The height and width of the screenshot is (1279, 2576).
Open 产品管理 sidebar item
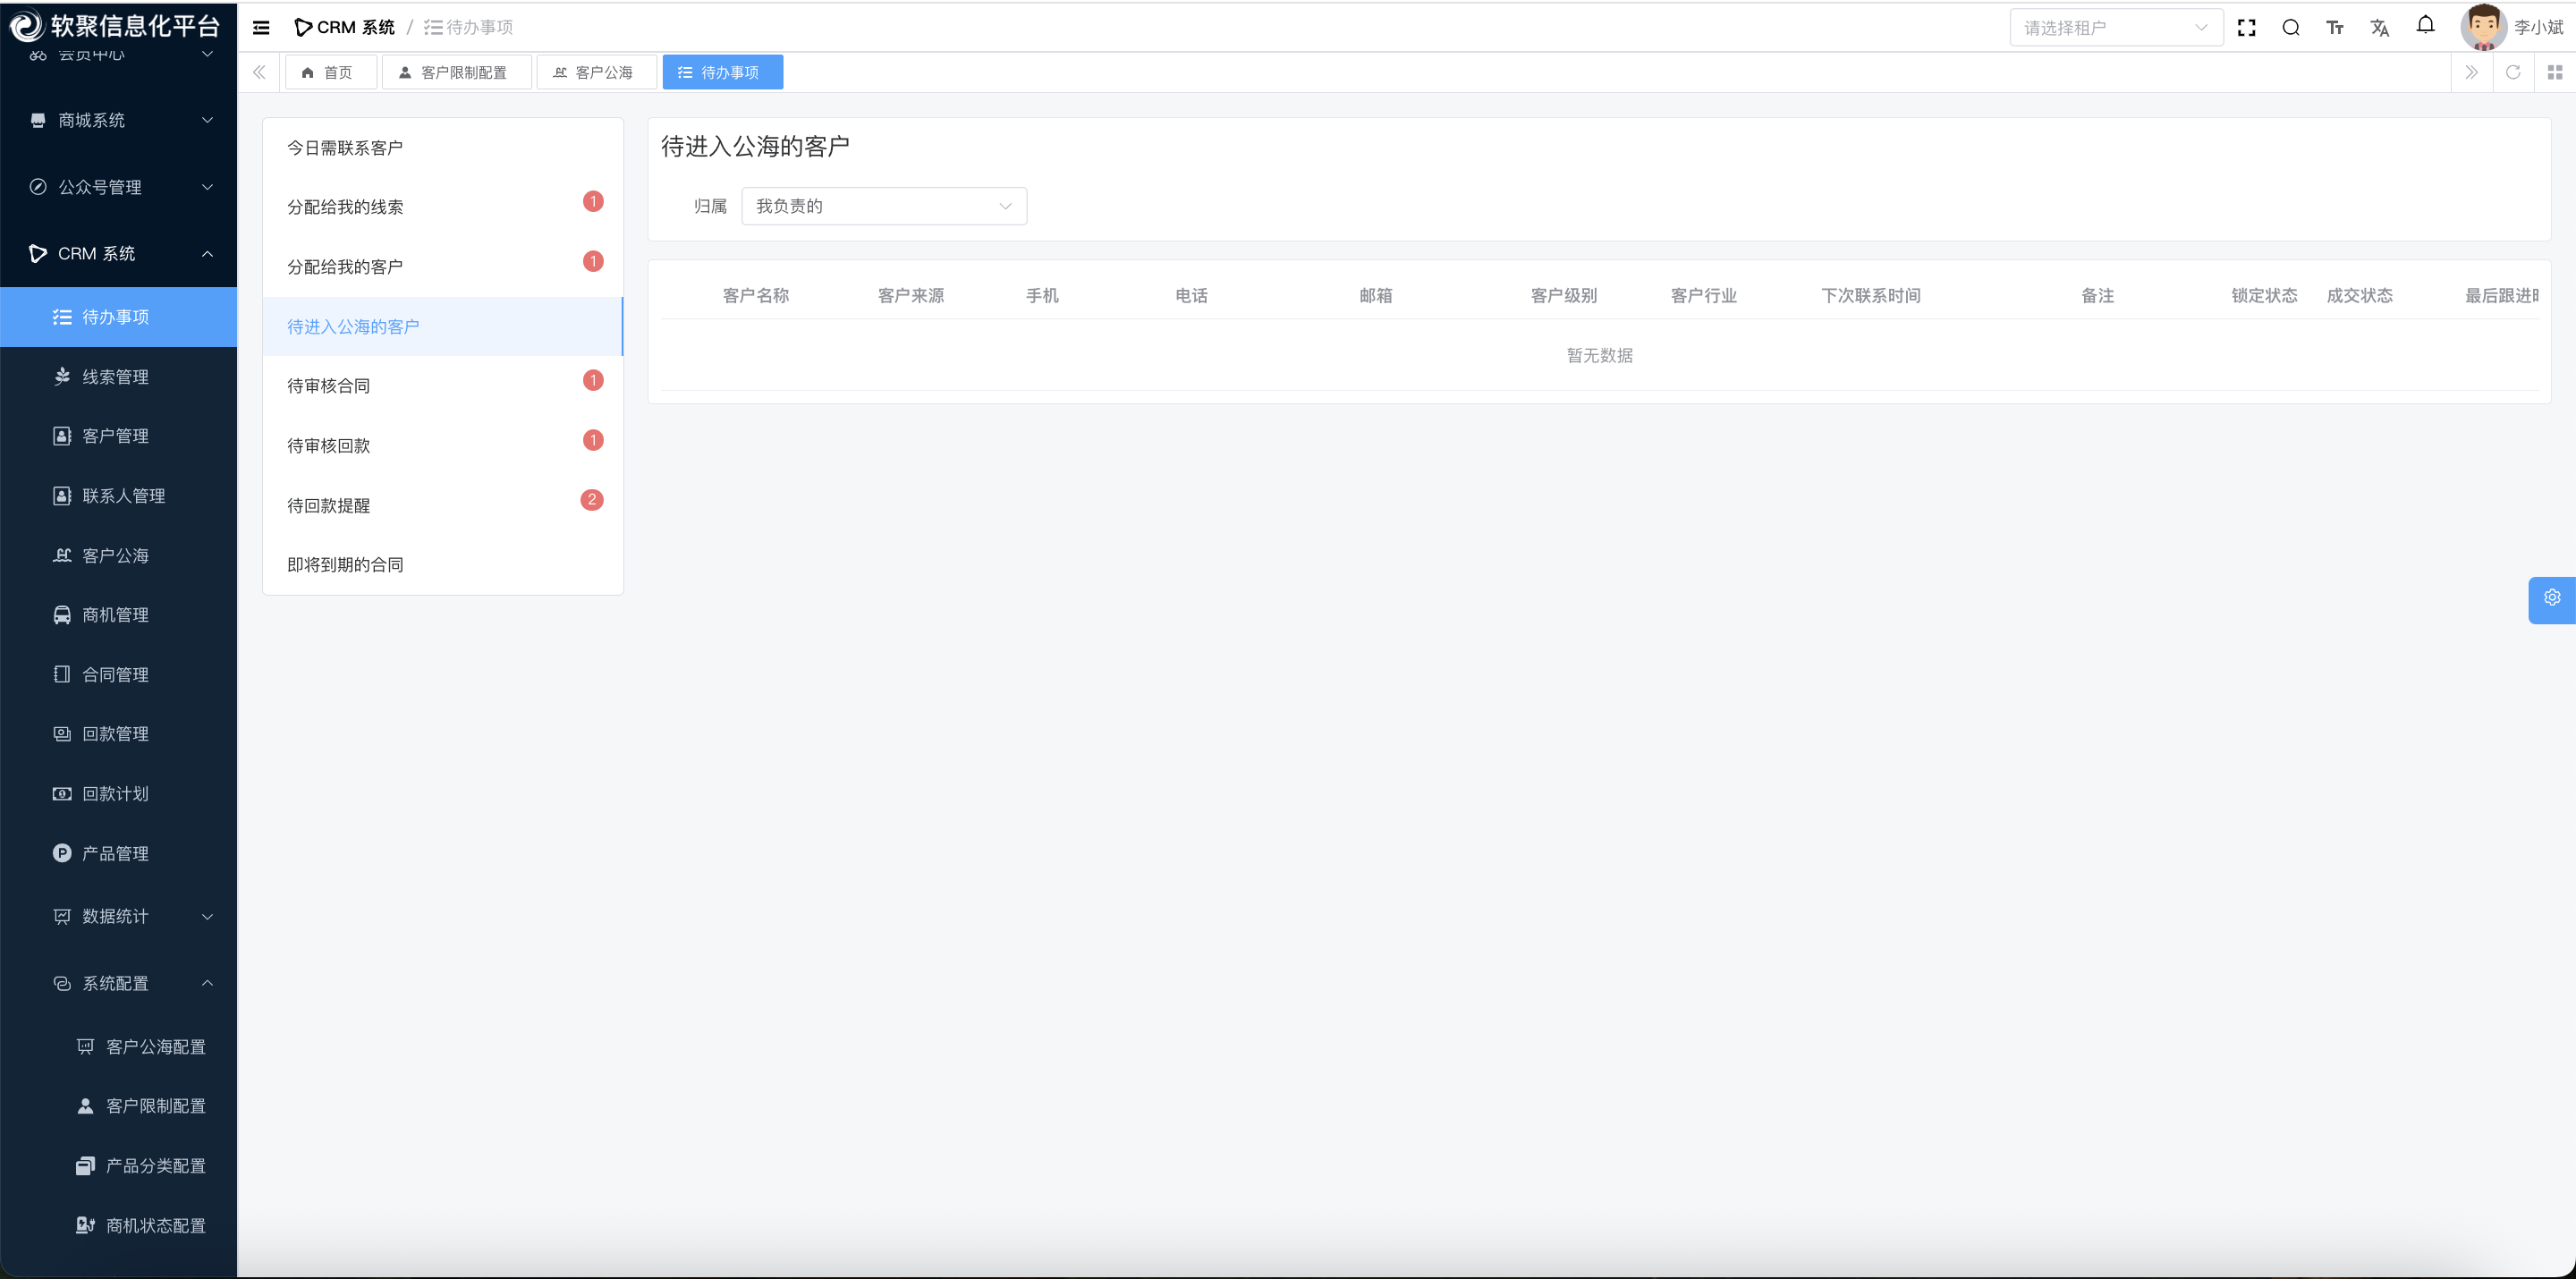coord(115,853)
